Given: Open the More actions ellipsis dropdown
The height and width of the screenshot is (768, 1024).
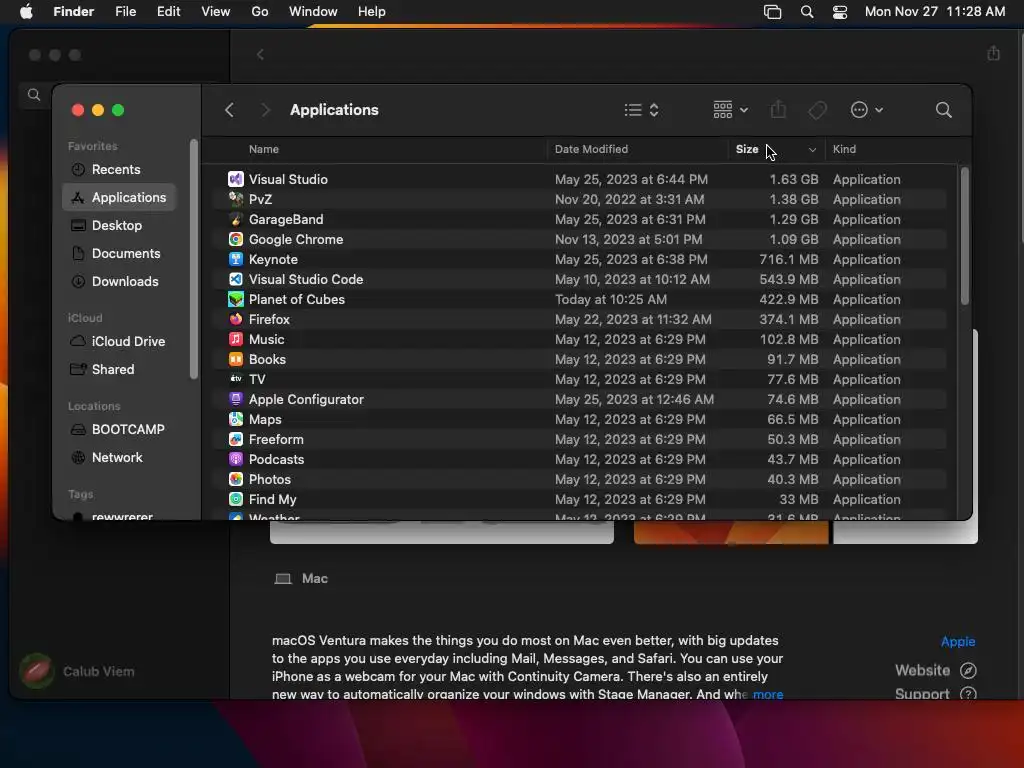Looking at the screenshot, I should (867, 110).
